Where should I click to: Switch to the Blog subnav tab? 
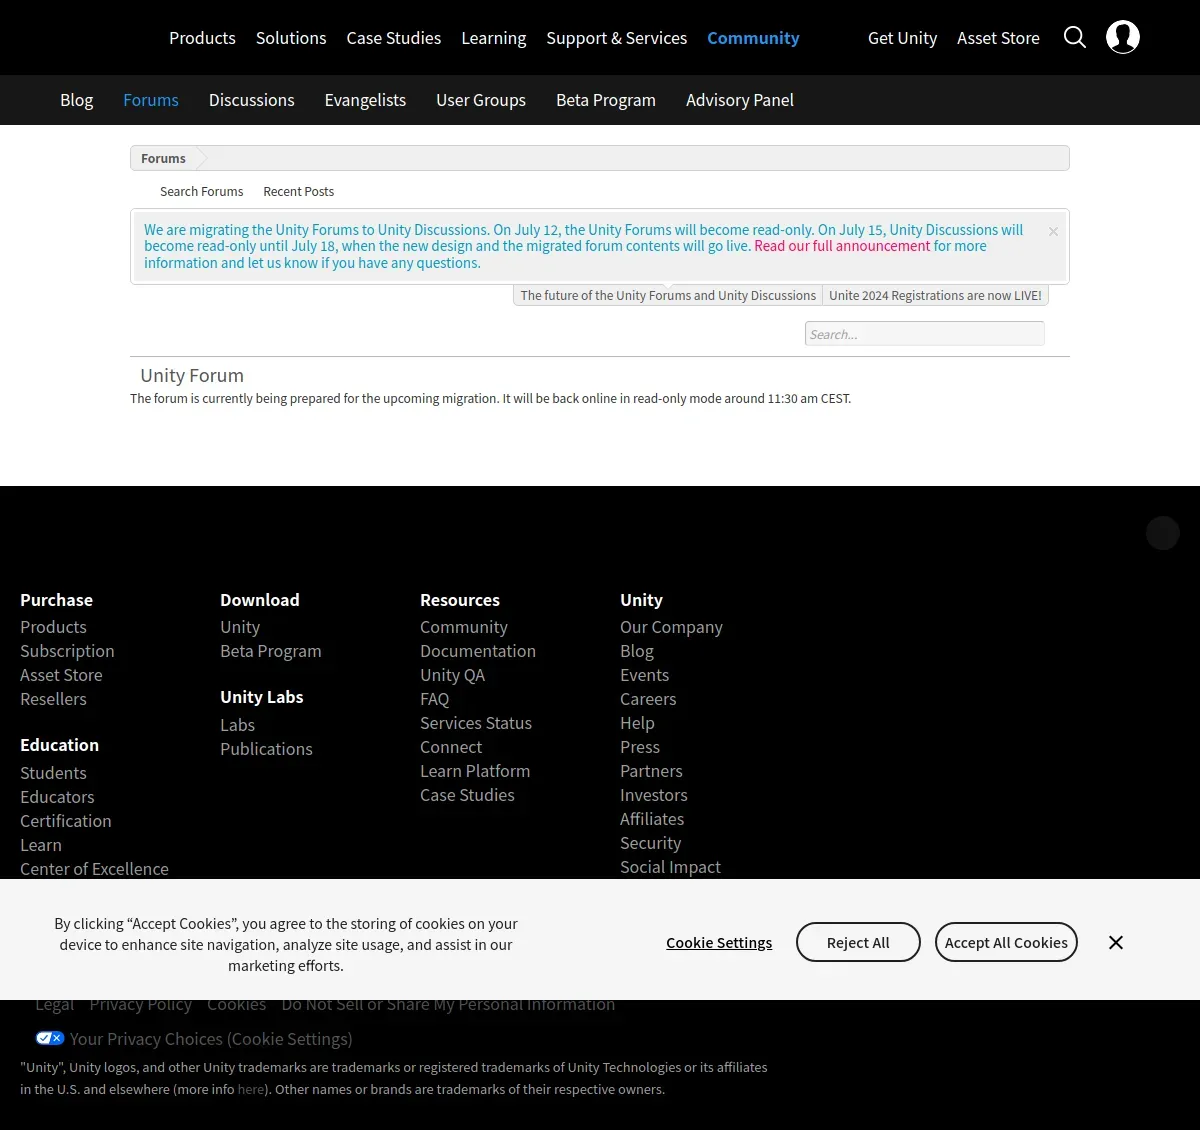[x=77, y=100]
